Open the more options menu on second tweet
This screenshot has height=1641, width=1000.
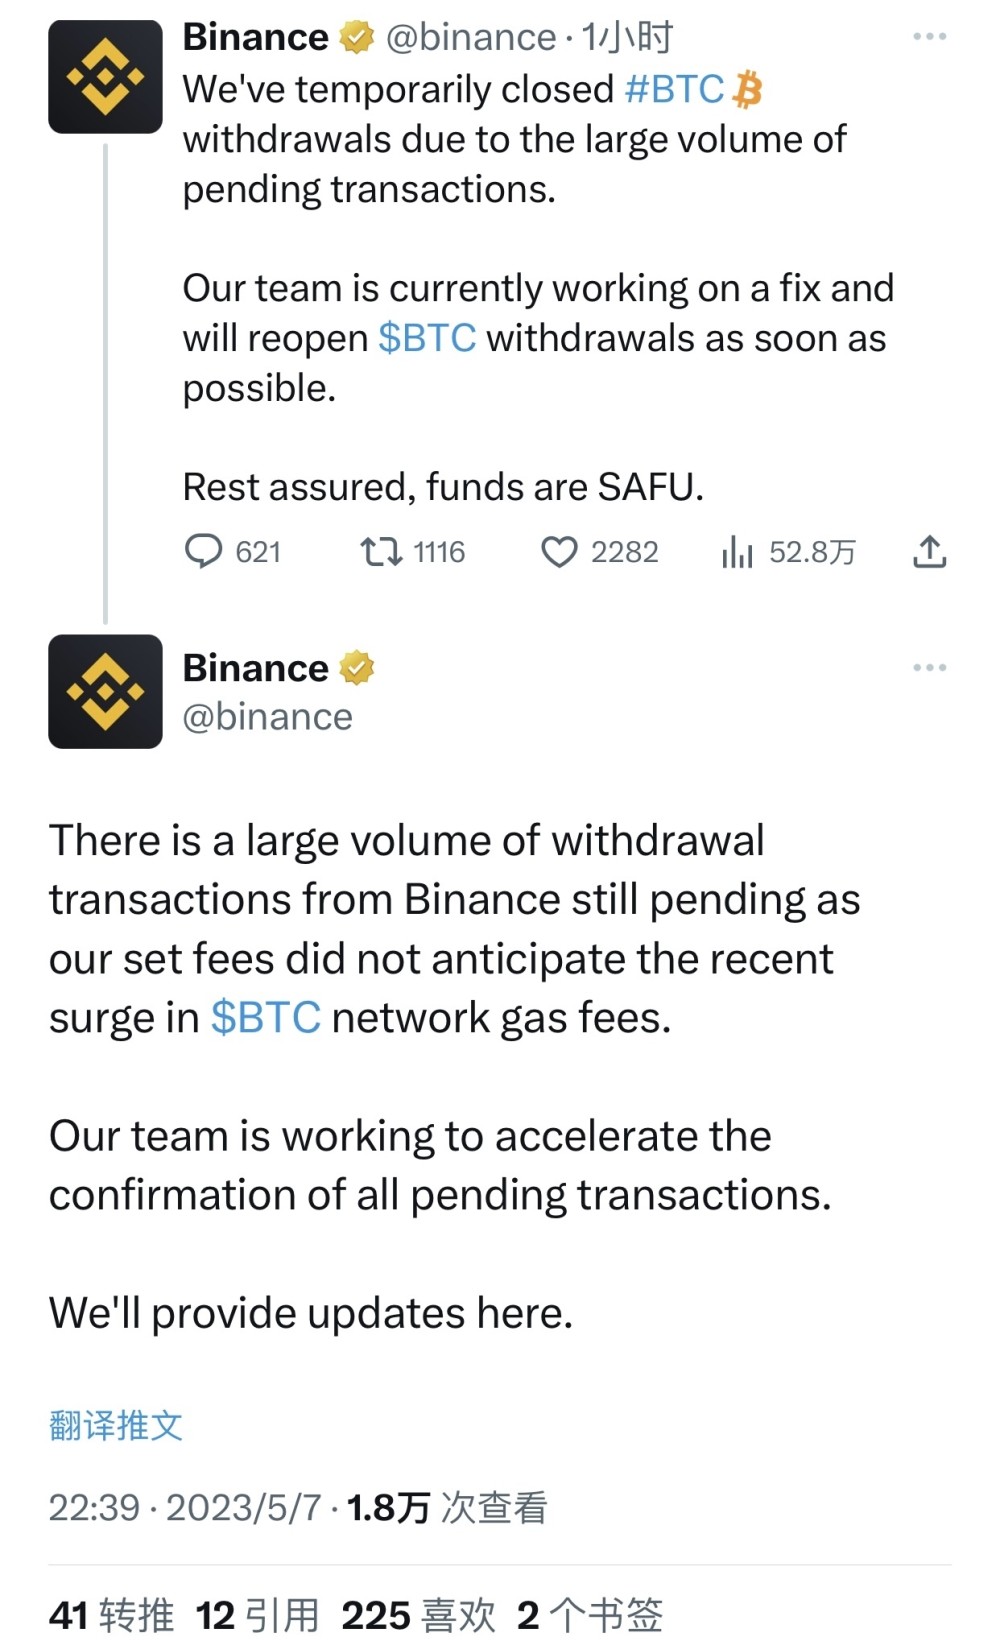929,667
